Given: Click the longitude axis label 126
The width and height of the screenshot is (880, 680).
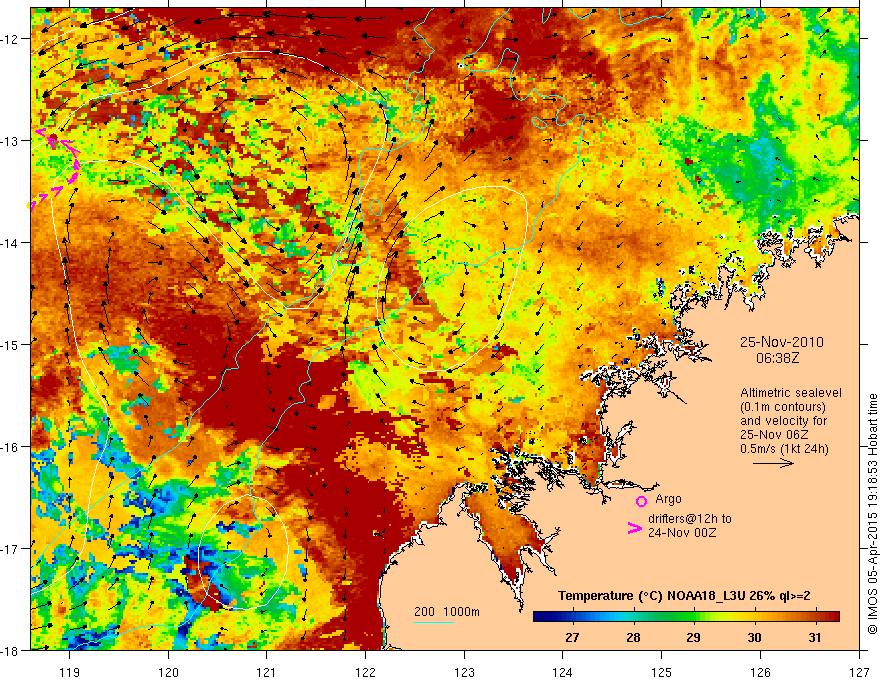Looking at the screenshot, I should [x=760, y=672].
